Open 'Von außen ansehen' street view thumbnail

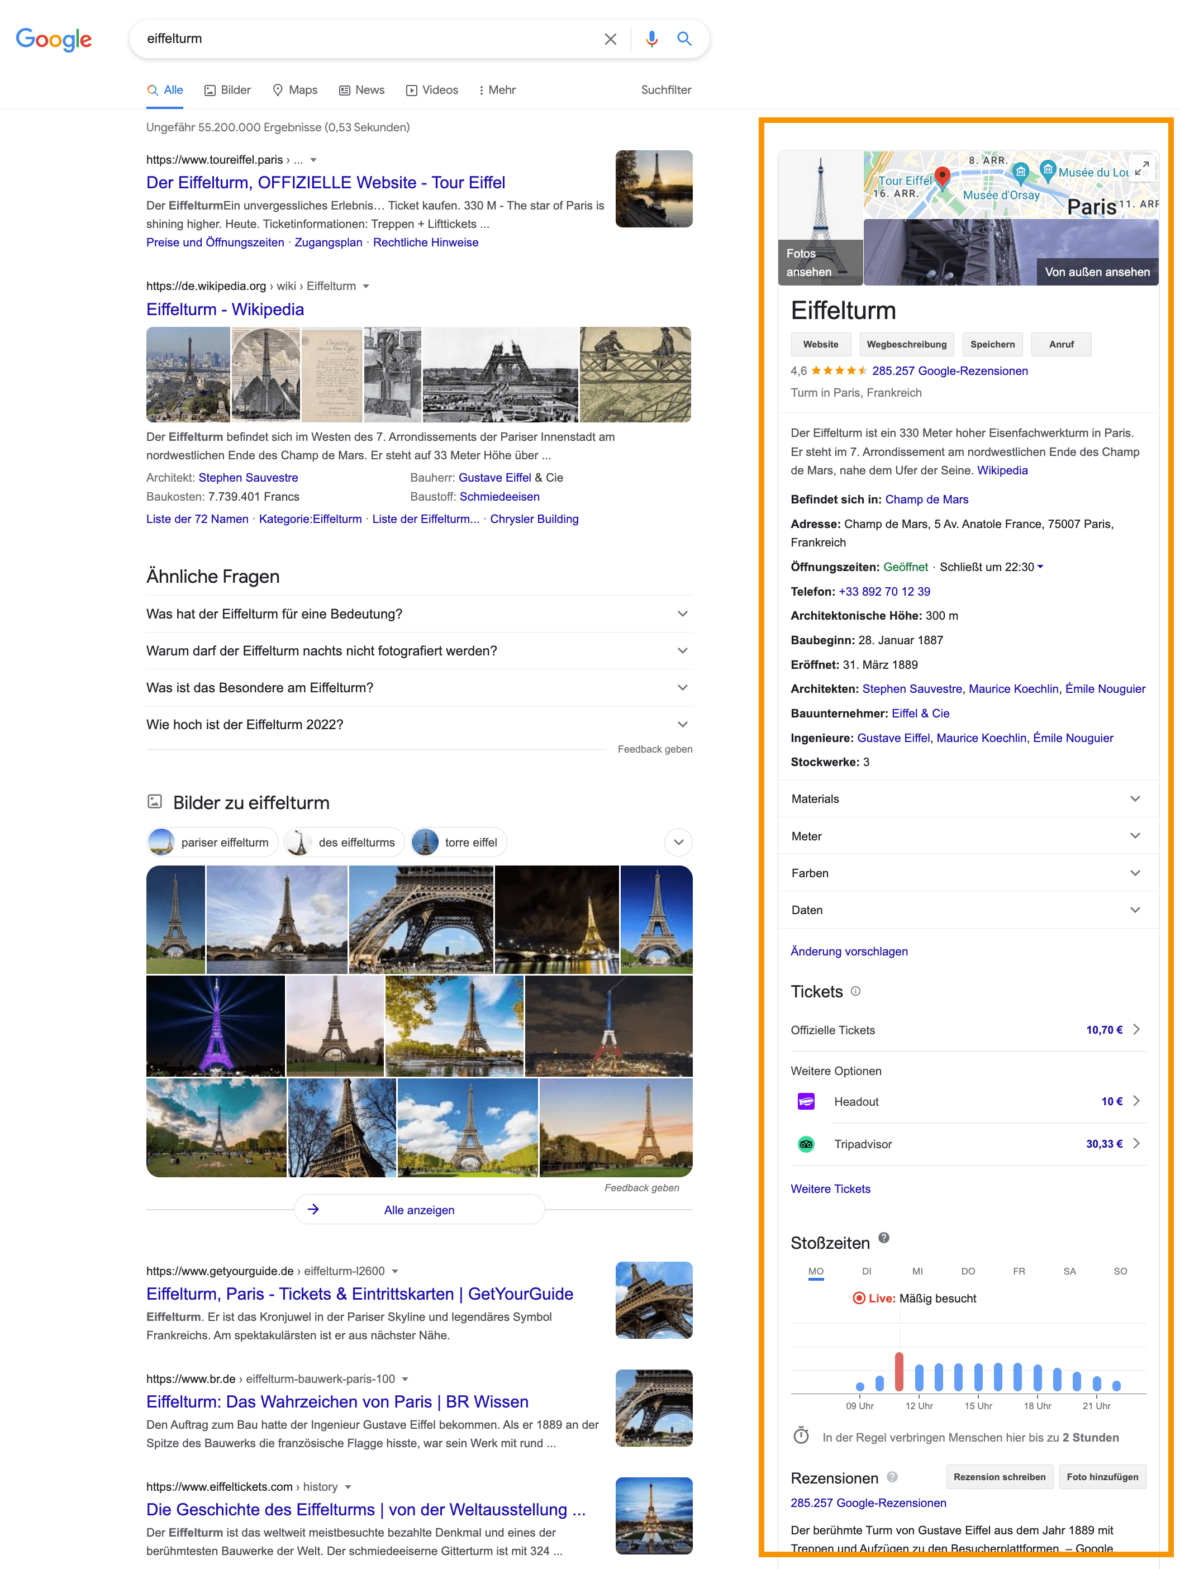click(1011, 253)
